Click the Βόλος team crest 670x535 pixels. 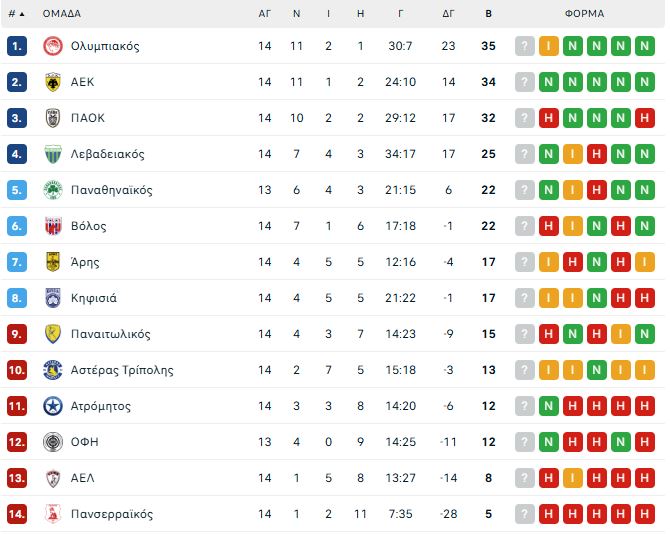tap(53, 226)
